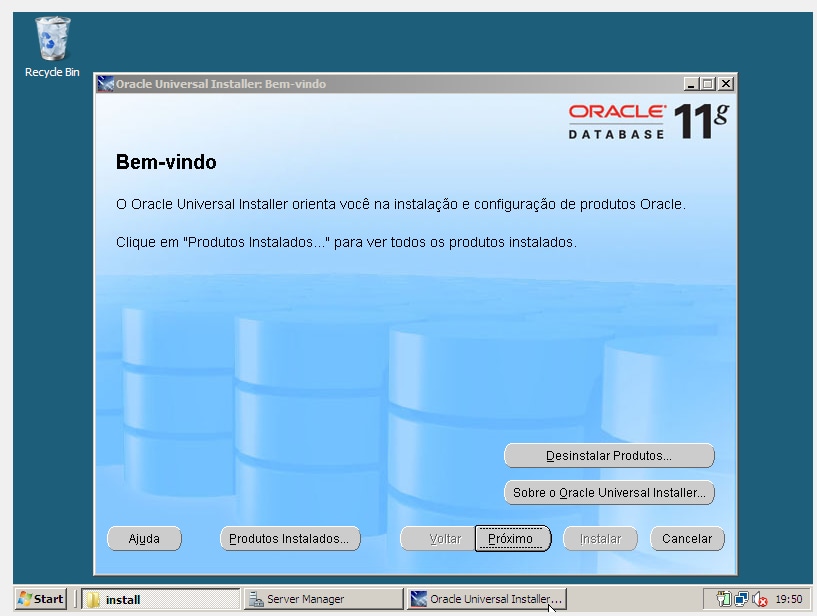The image size is (817, 616).
Task: Open Sobre o Oracle Universal Installer
Action: pos(609,492)
